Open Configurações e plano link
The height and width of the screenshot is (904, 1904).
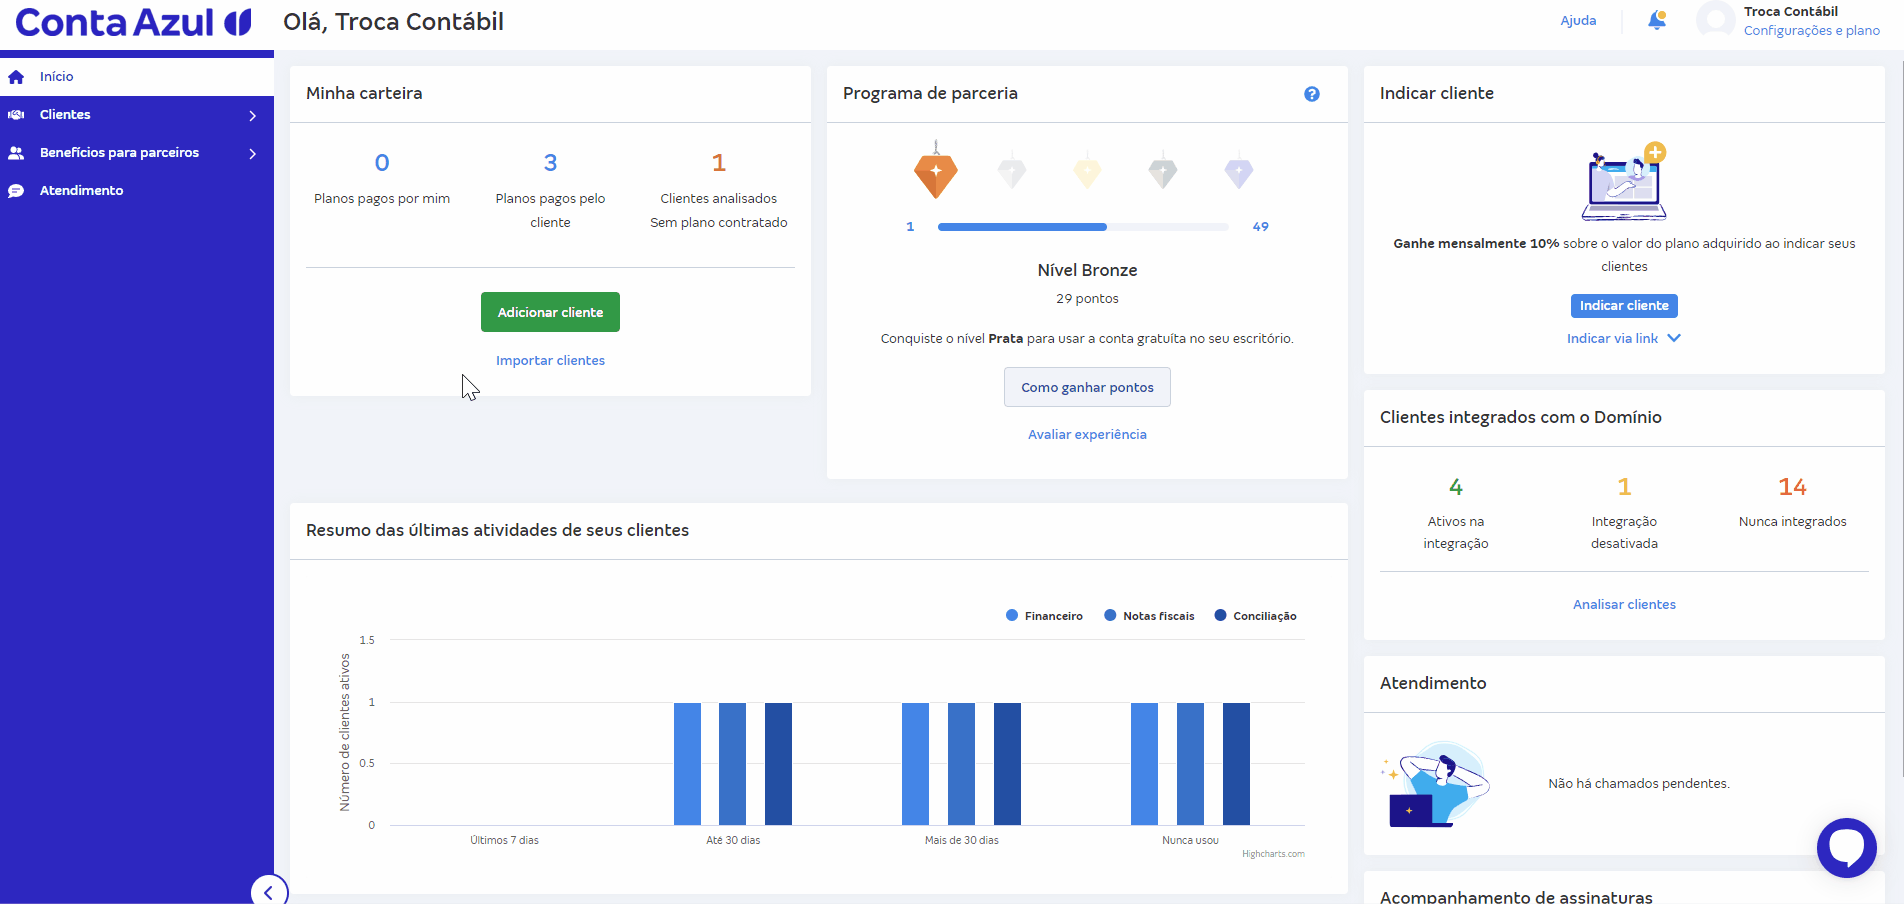(1811, 31)
